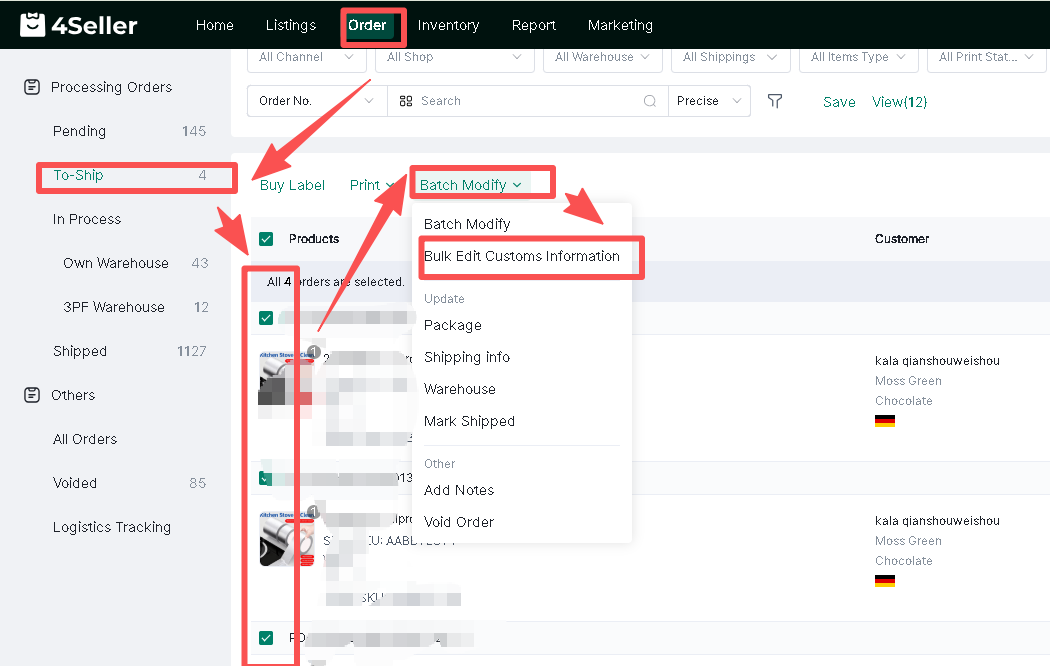
Task: Click the Products column header
Action: click(313, 239)
